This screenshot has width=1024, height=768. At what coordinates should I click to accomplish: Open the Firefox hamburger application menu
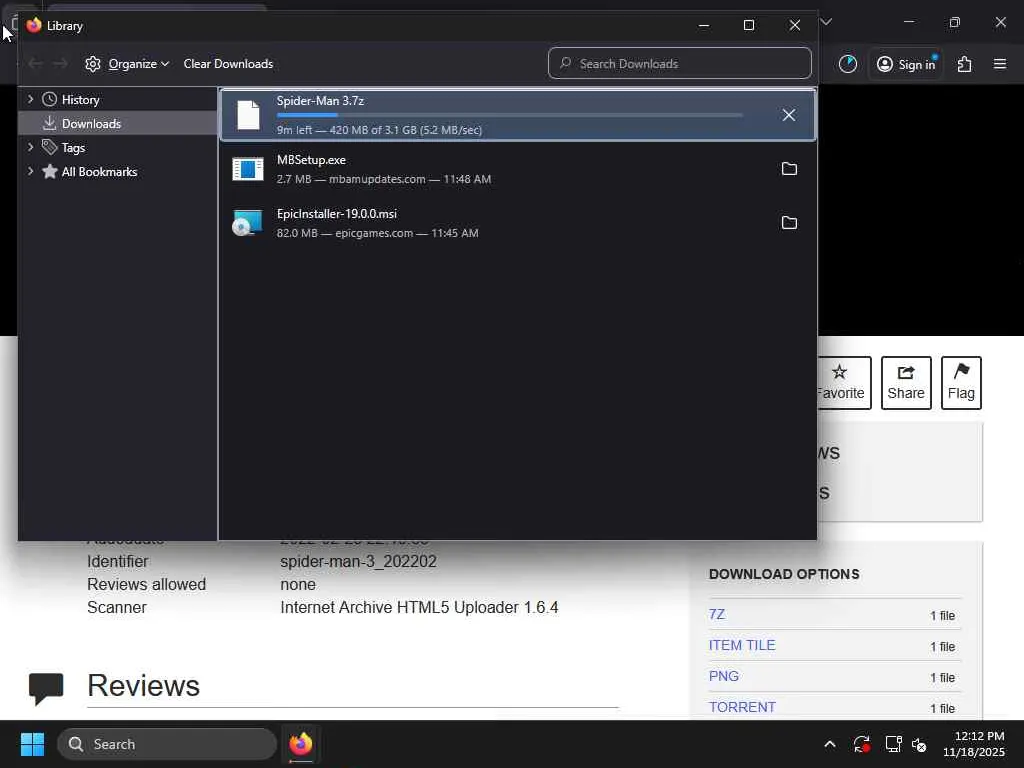click(1000, 64)
